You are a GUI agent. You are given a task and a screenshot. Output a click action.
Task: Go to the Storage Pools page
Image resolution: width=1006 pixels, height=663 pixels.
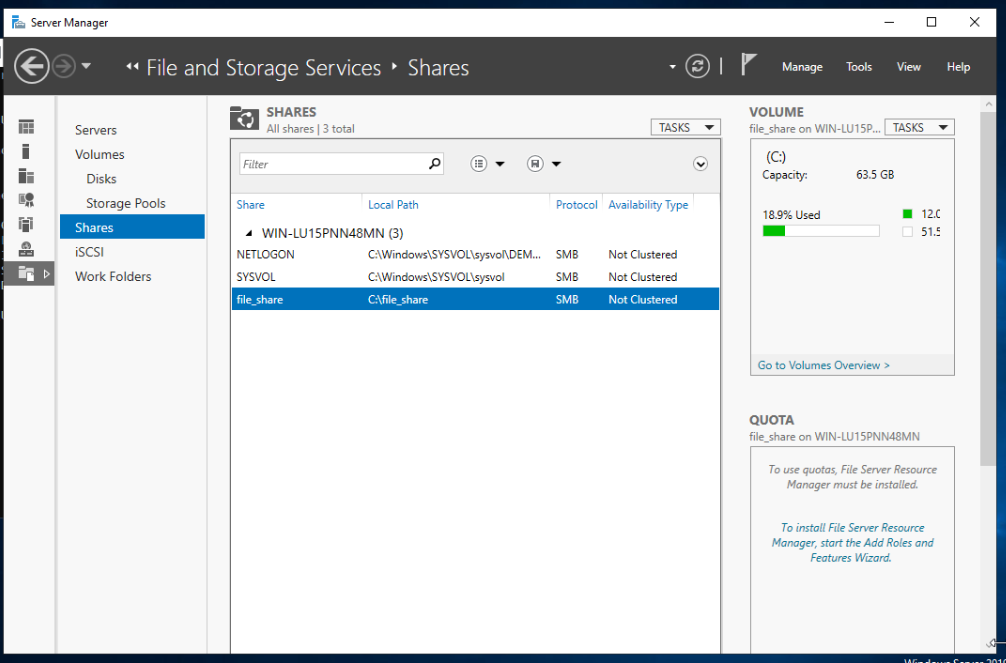pyautogui.click(x=125, y=203)
